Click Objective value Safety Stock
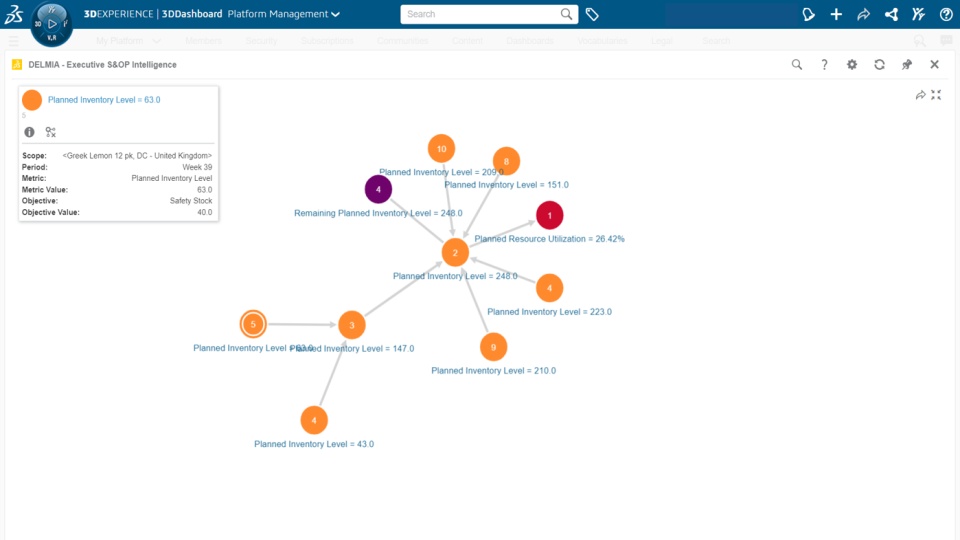 (x=191, y=201)
